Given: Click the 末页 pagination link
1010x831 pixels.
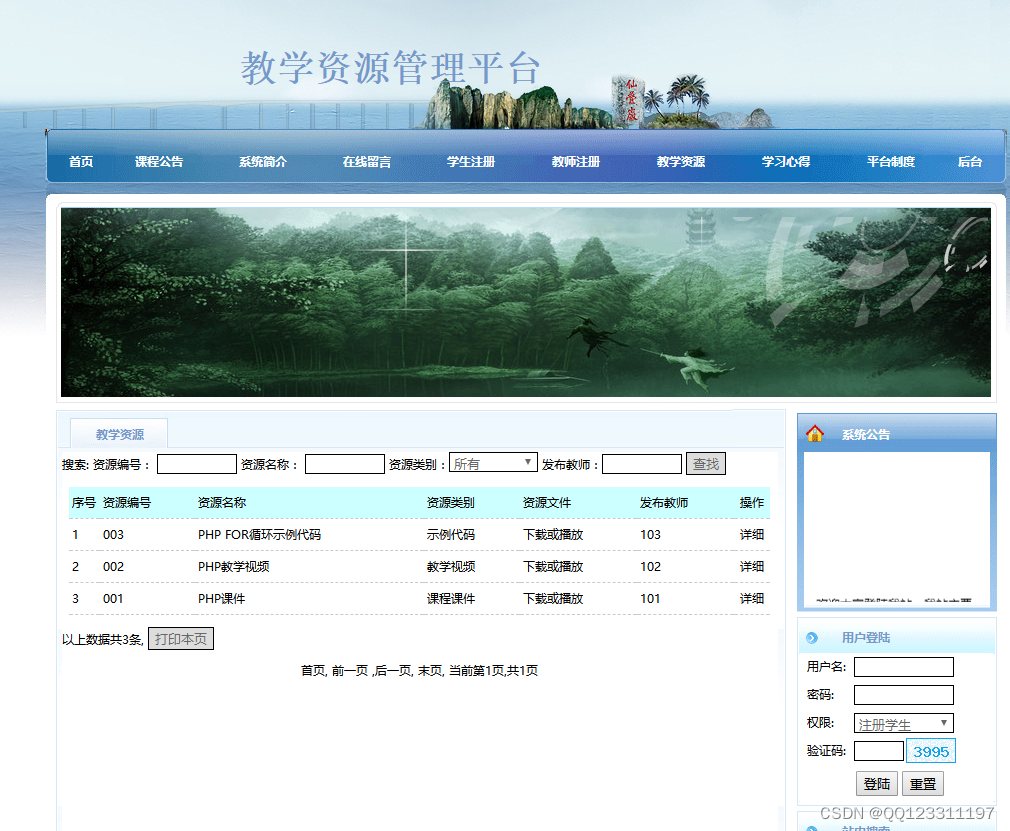Looking at the screenshot, I should [430, 671].
